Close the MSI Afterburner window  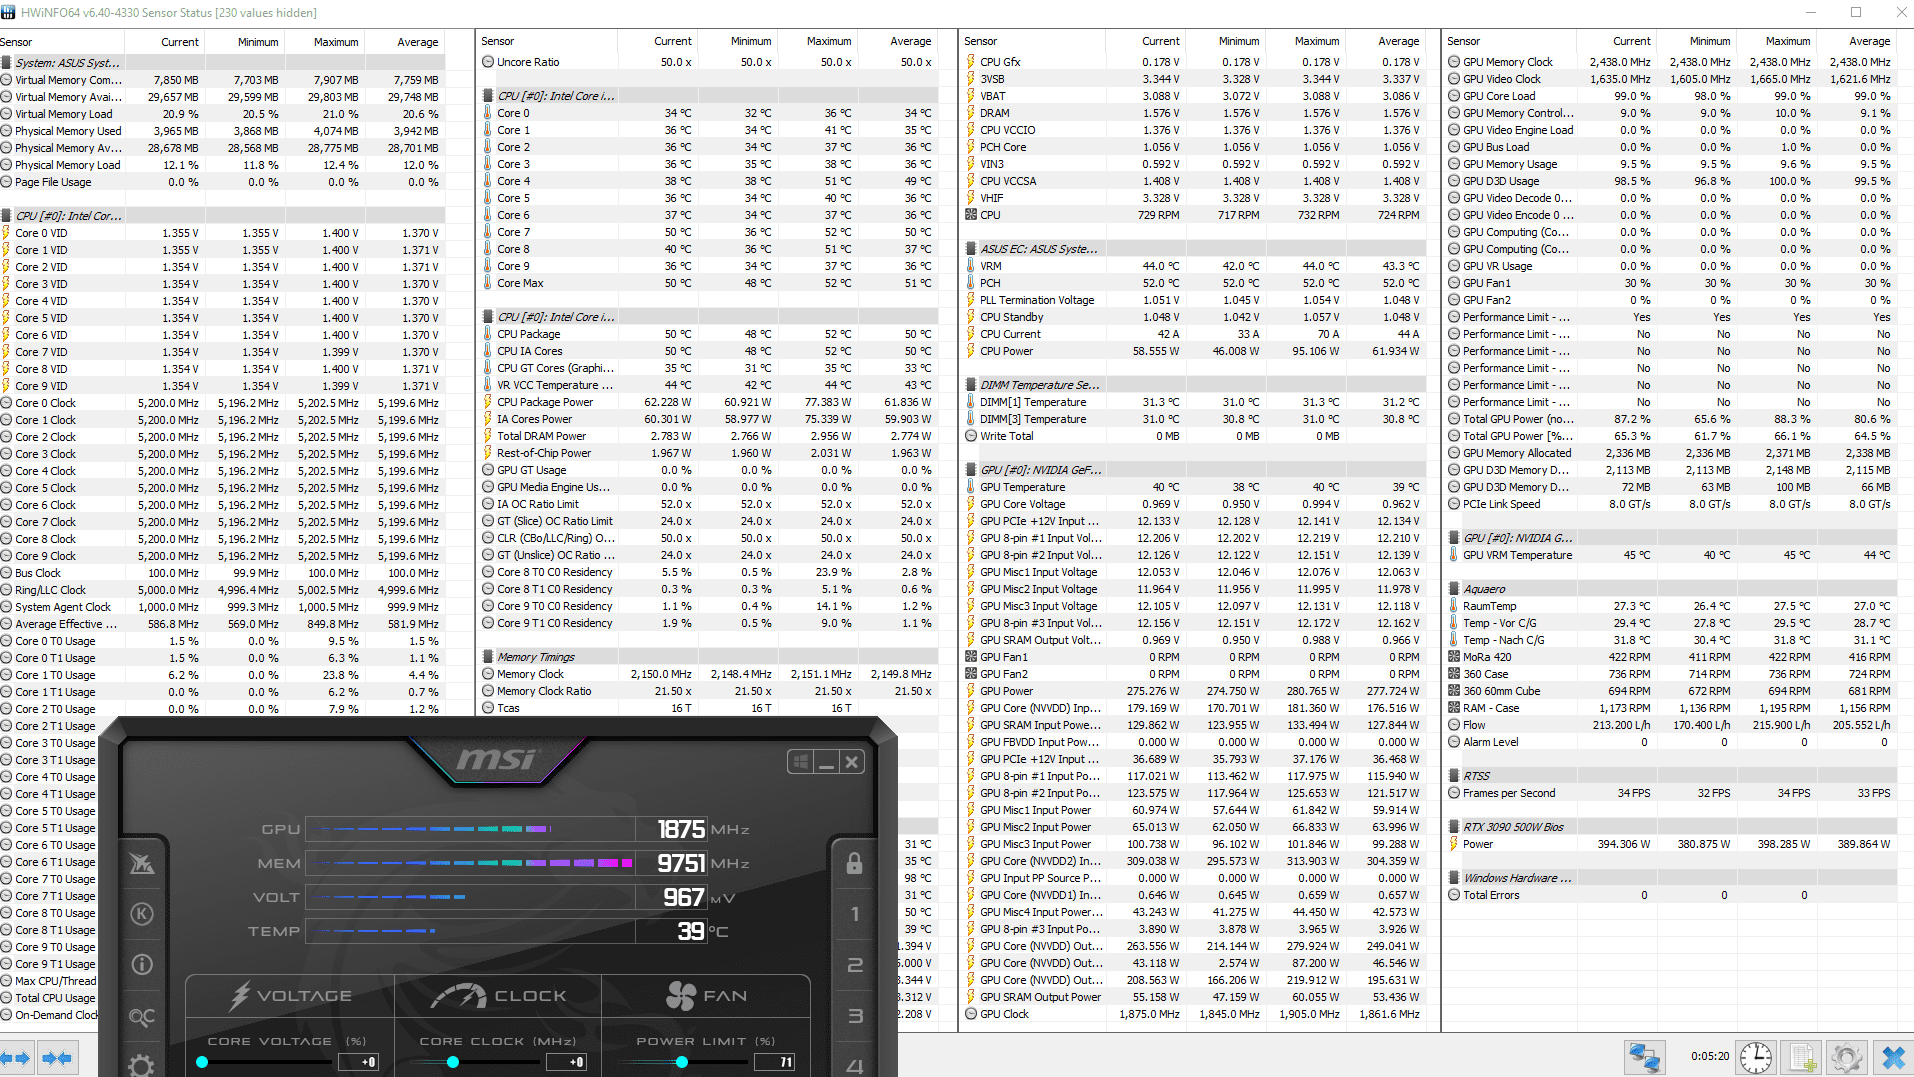click(851, 762)
